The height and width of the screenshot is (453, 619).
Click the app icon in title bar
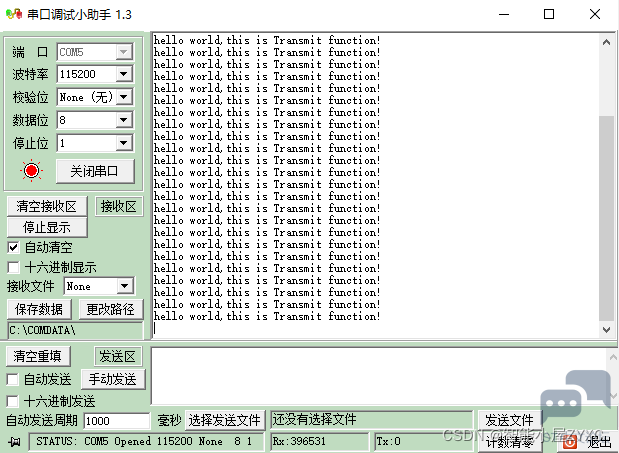[14, 14]
